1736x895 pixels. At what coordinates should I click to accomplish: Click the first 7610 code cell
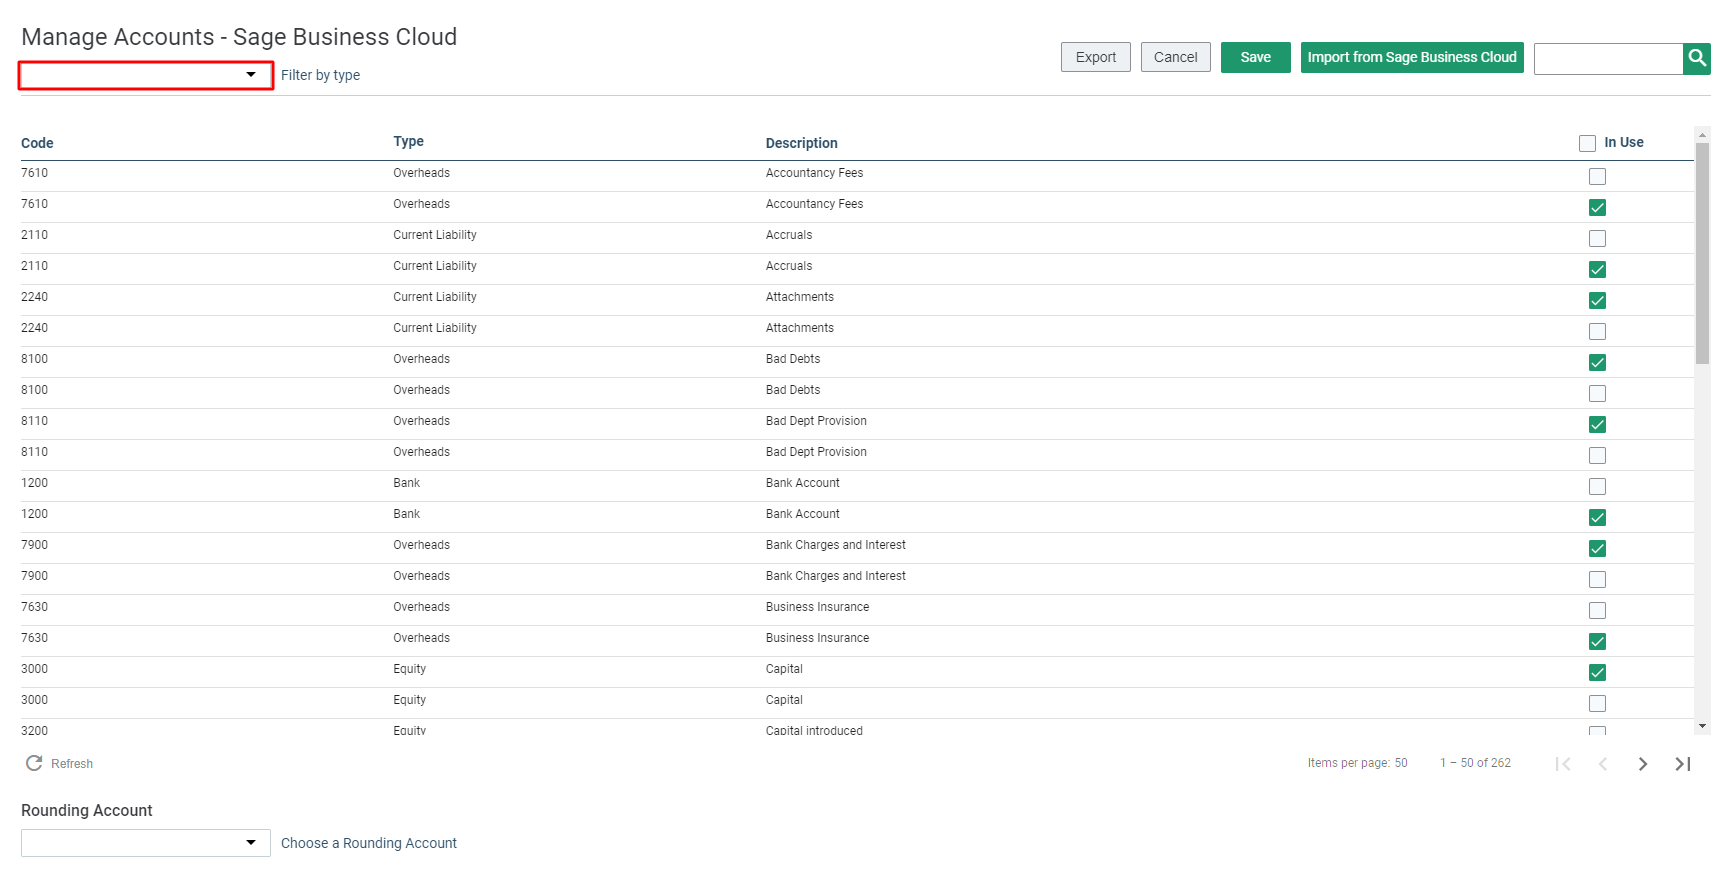(34, 173)
